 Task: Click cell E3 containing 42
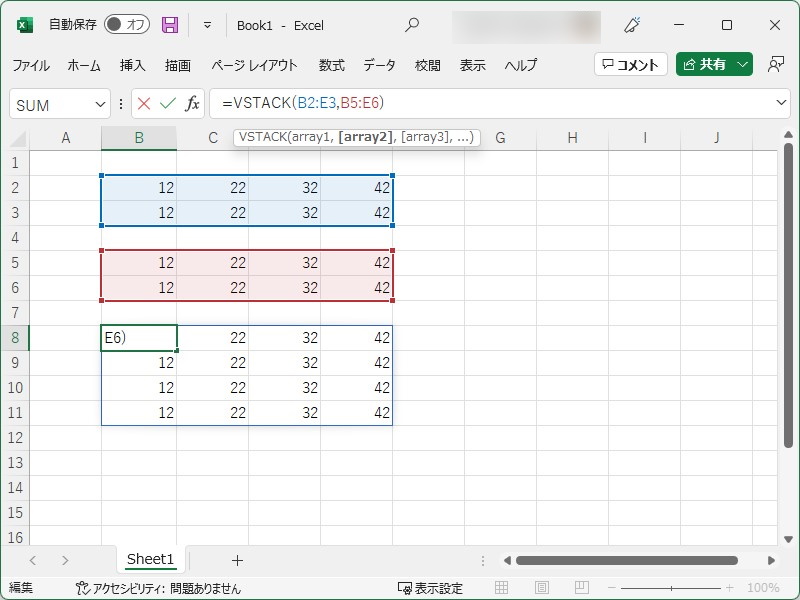[356, 213]
